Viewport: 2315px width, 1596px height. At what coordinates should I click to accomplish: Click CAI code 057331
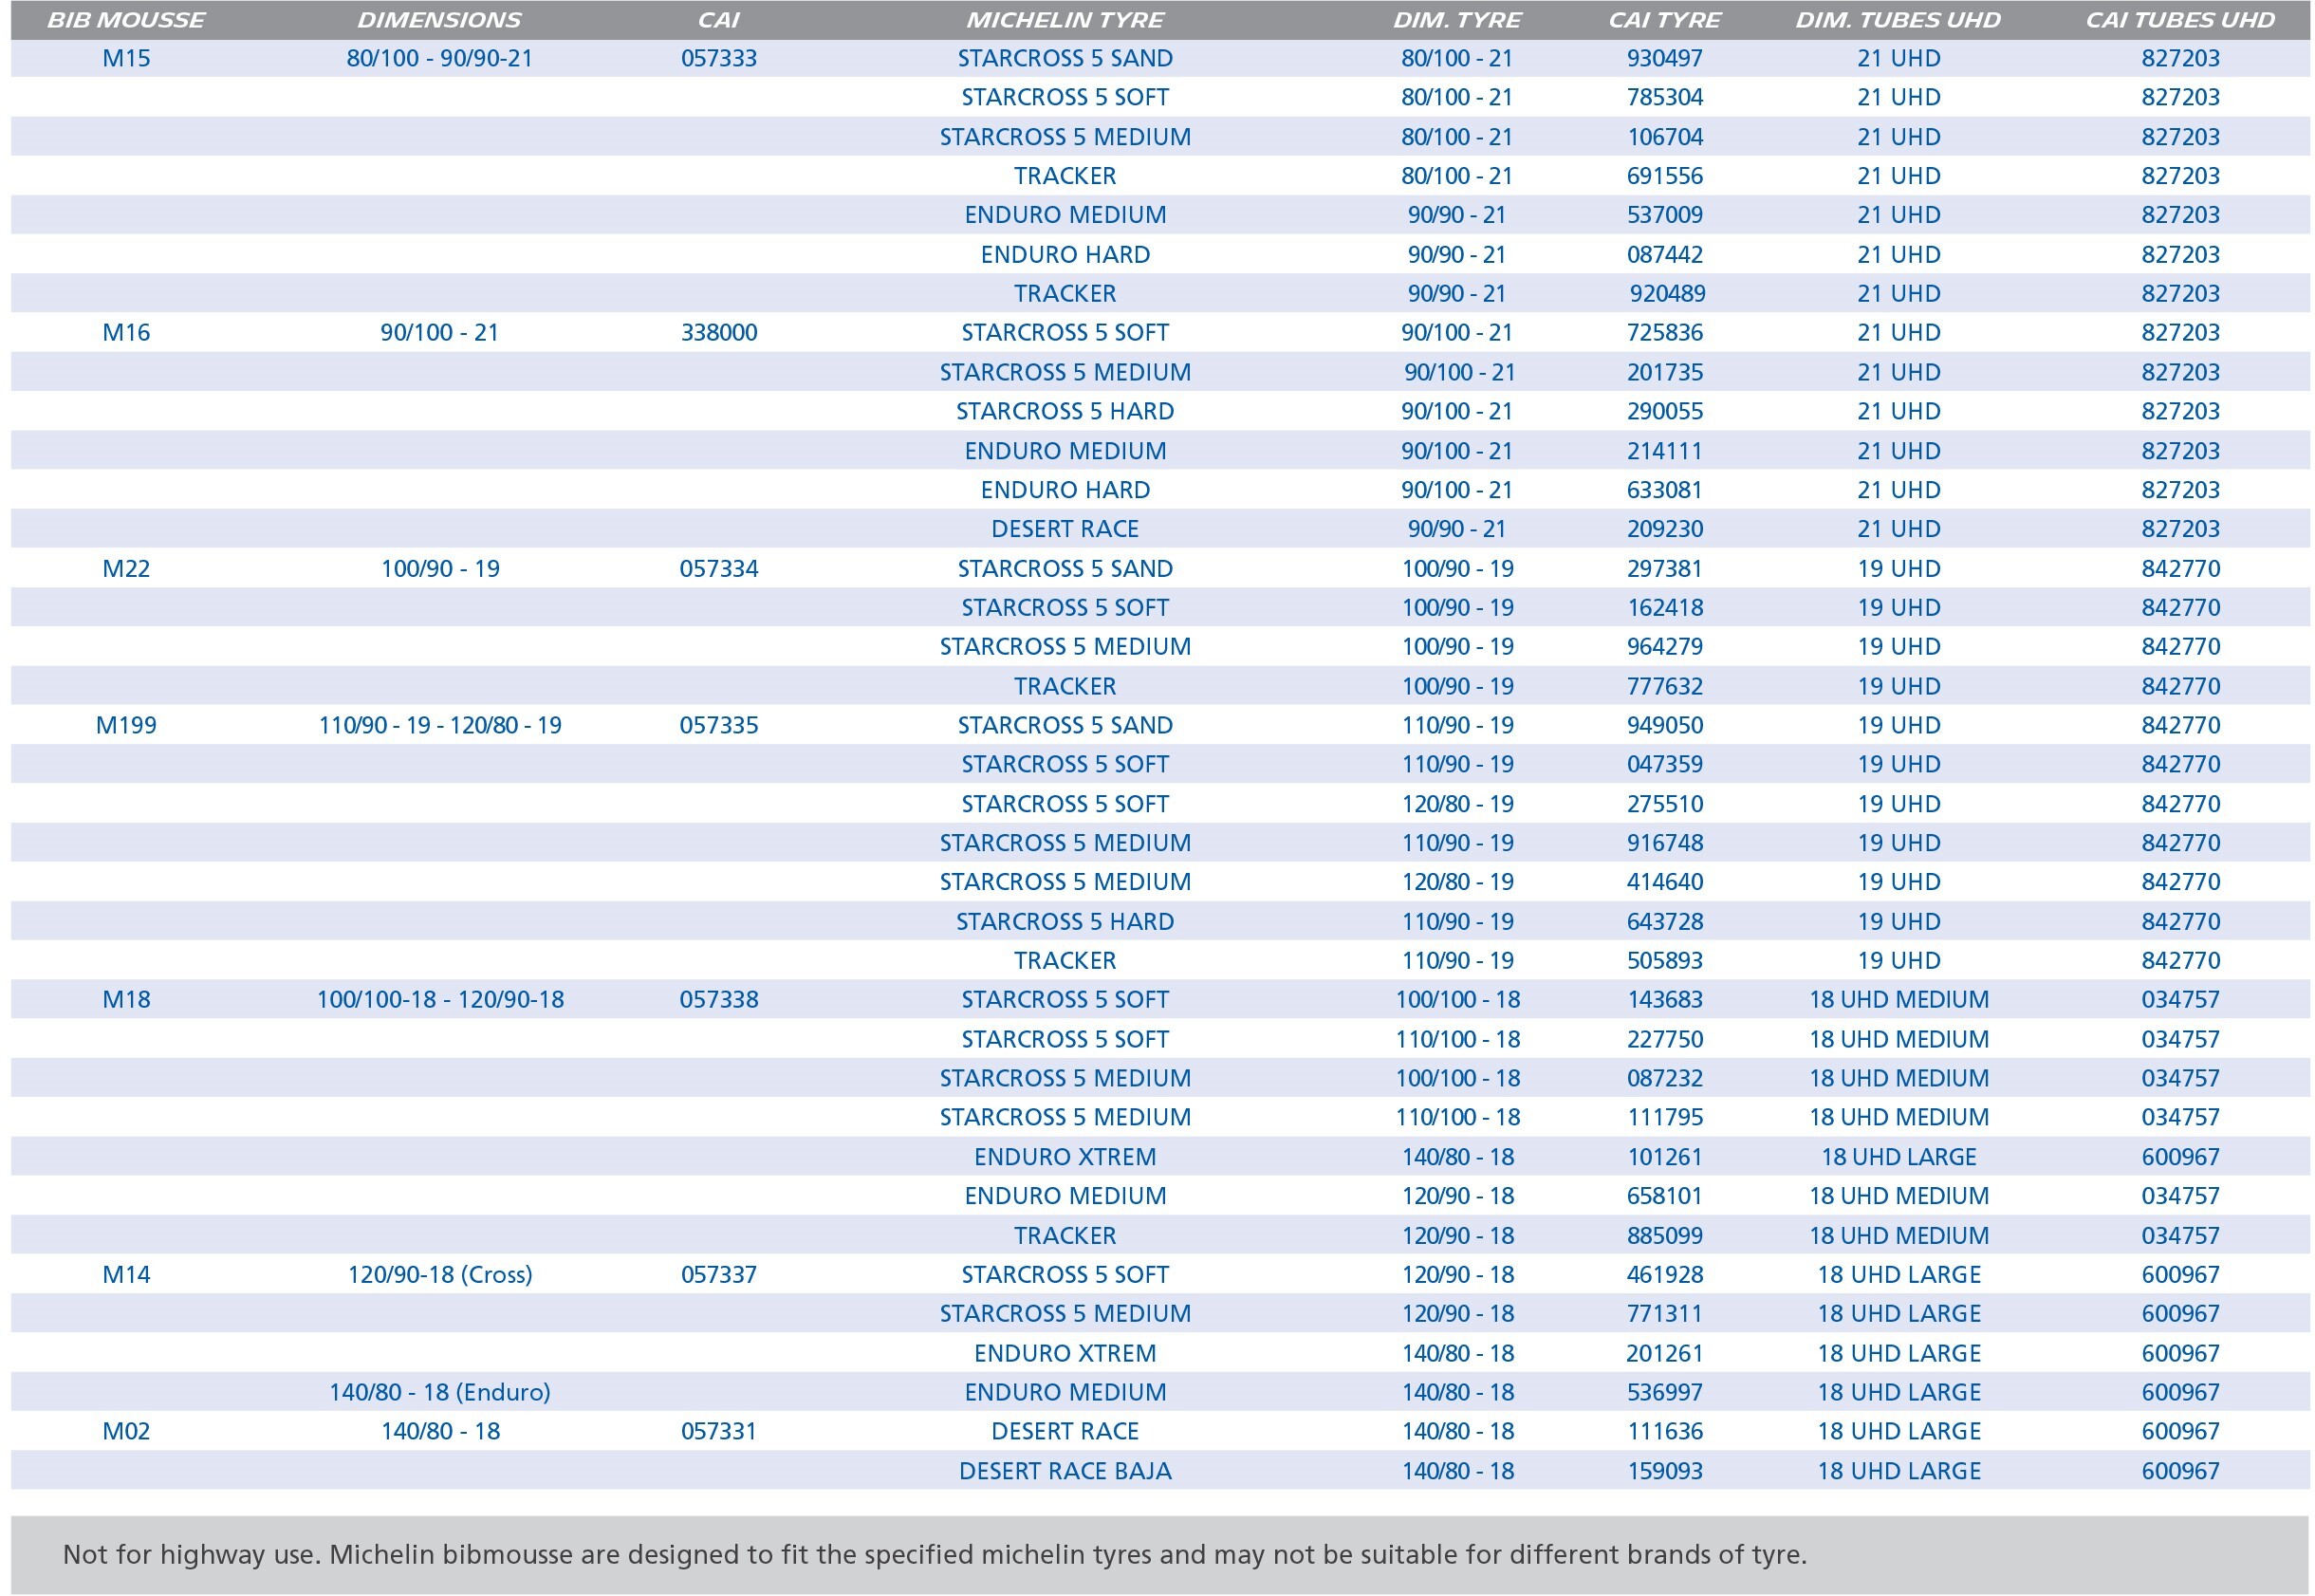pos(718,1431)
